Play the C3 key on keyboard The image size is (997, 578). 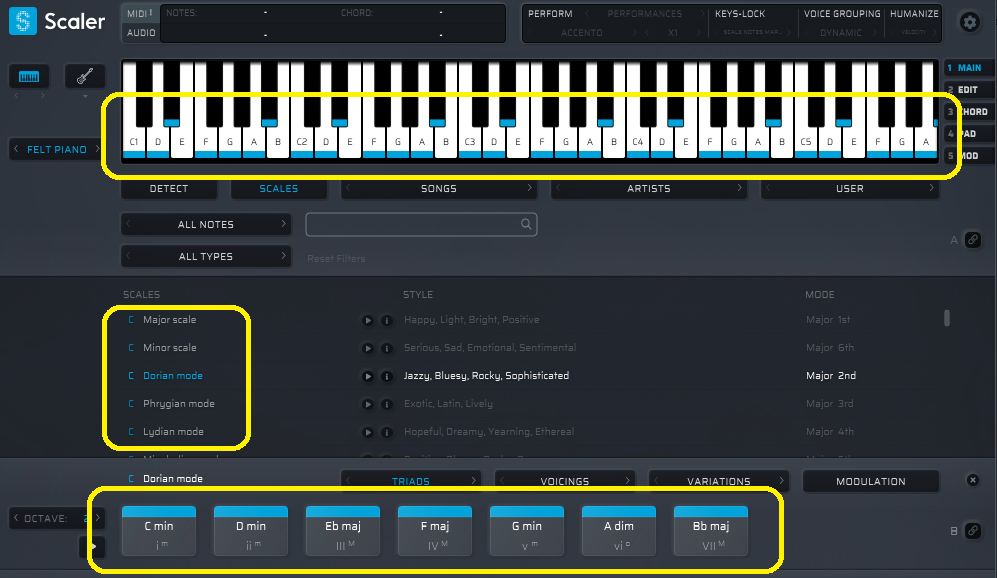(470, 142)
